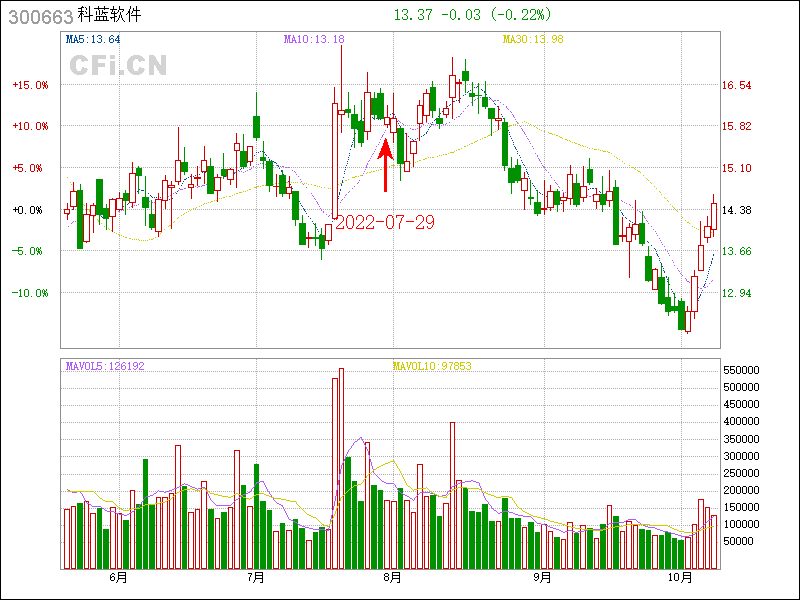Click the MA5:13.64 indicator label

(x=93, y=40)
